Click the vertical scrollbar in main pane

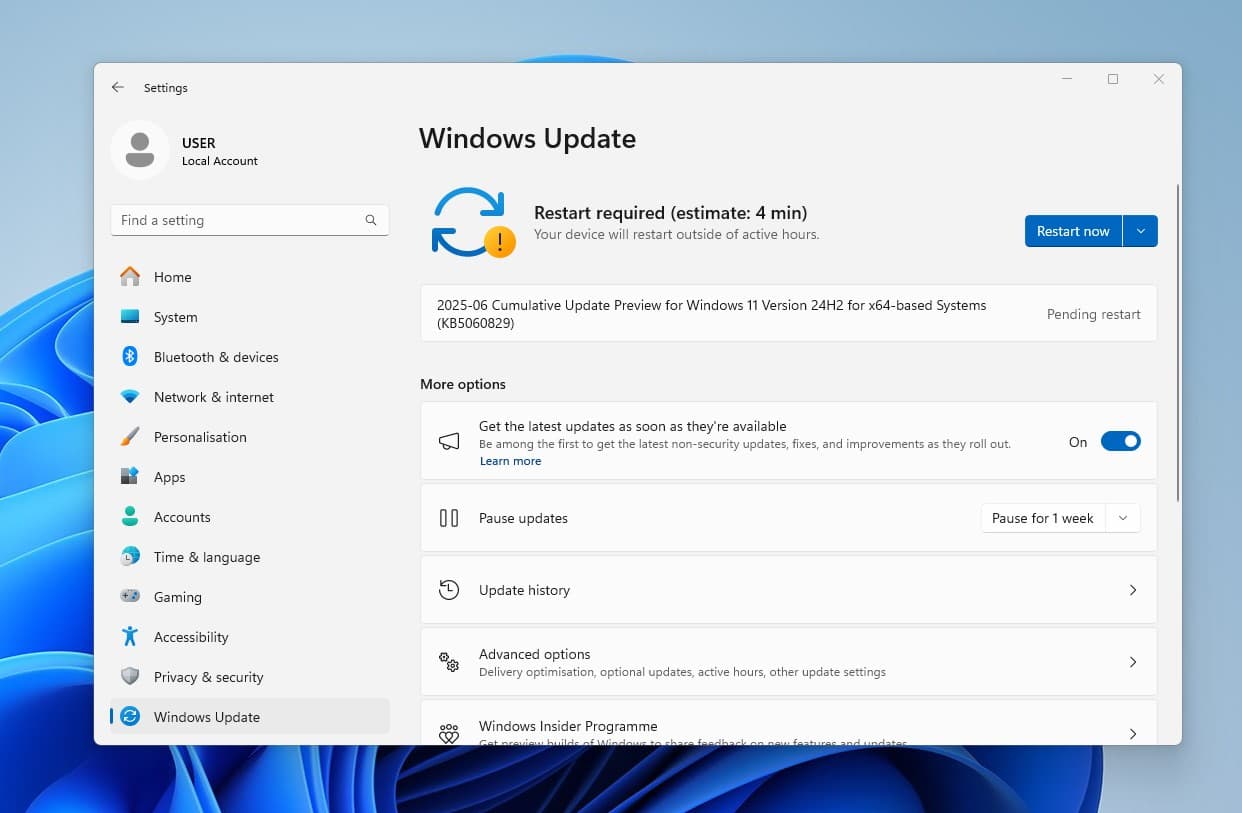[x=1178, y=342]
